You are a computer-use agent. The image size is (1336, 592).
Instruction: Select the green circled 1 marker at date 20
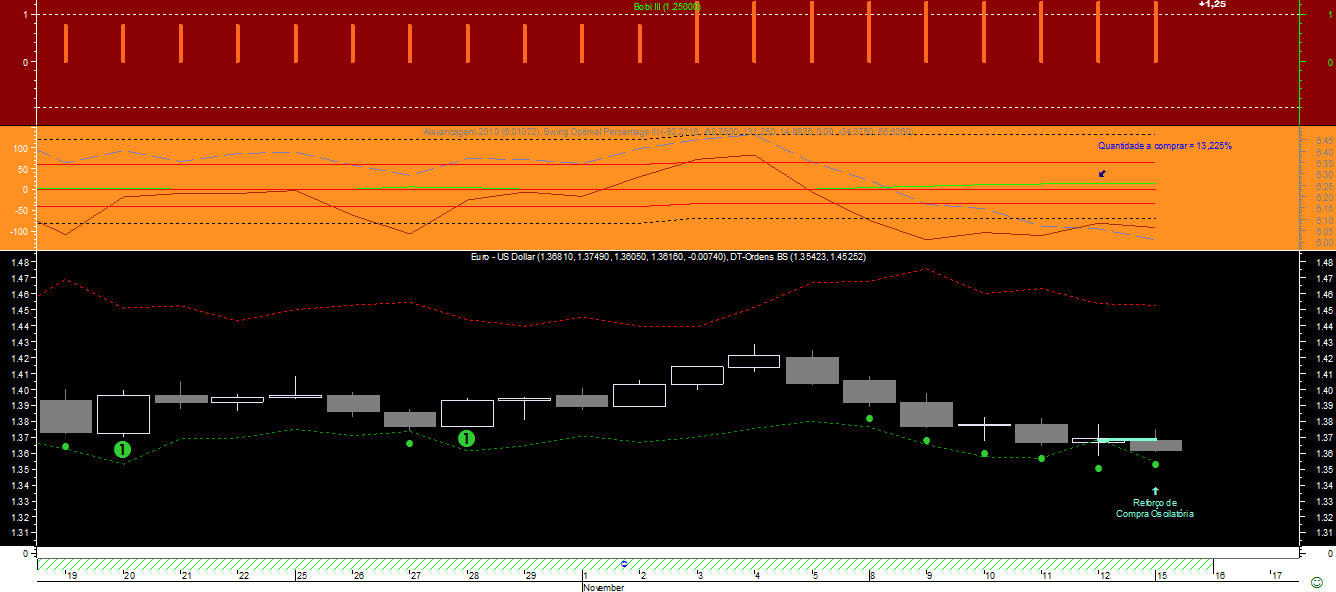tap(123, 450)
